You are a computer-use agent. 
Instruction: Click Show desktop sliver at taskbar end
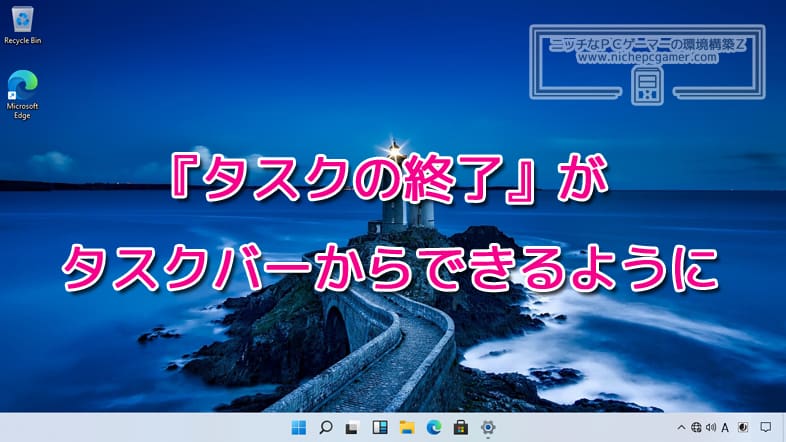(783, 427)
